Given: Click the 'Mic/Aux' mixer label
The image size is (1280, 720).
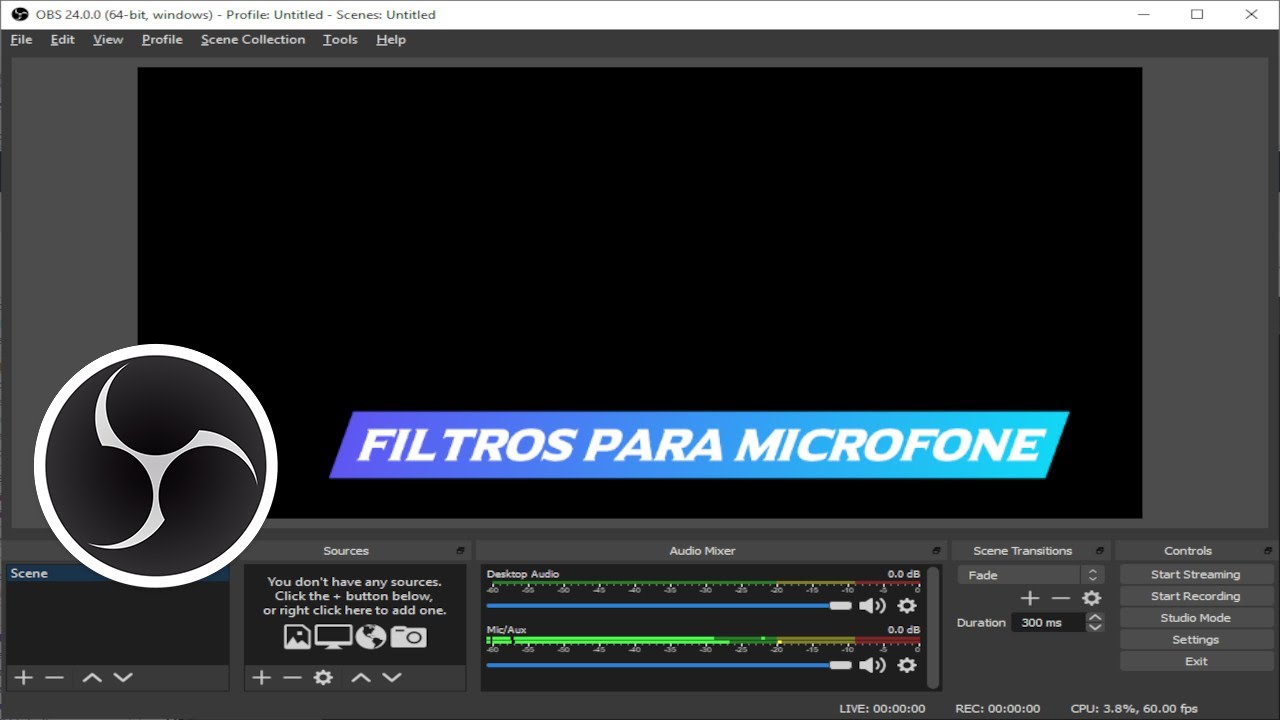Looking at the screenshot, I should [x=506, y=630].
